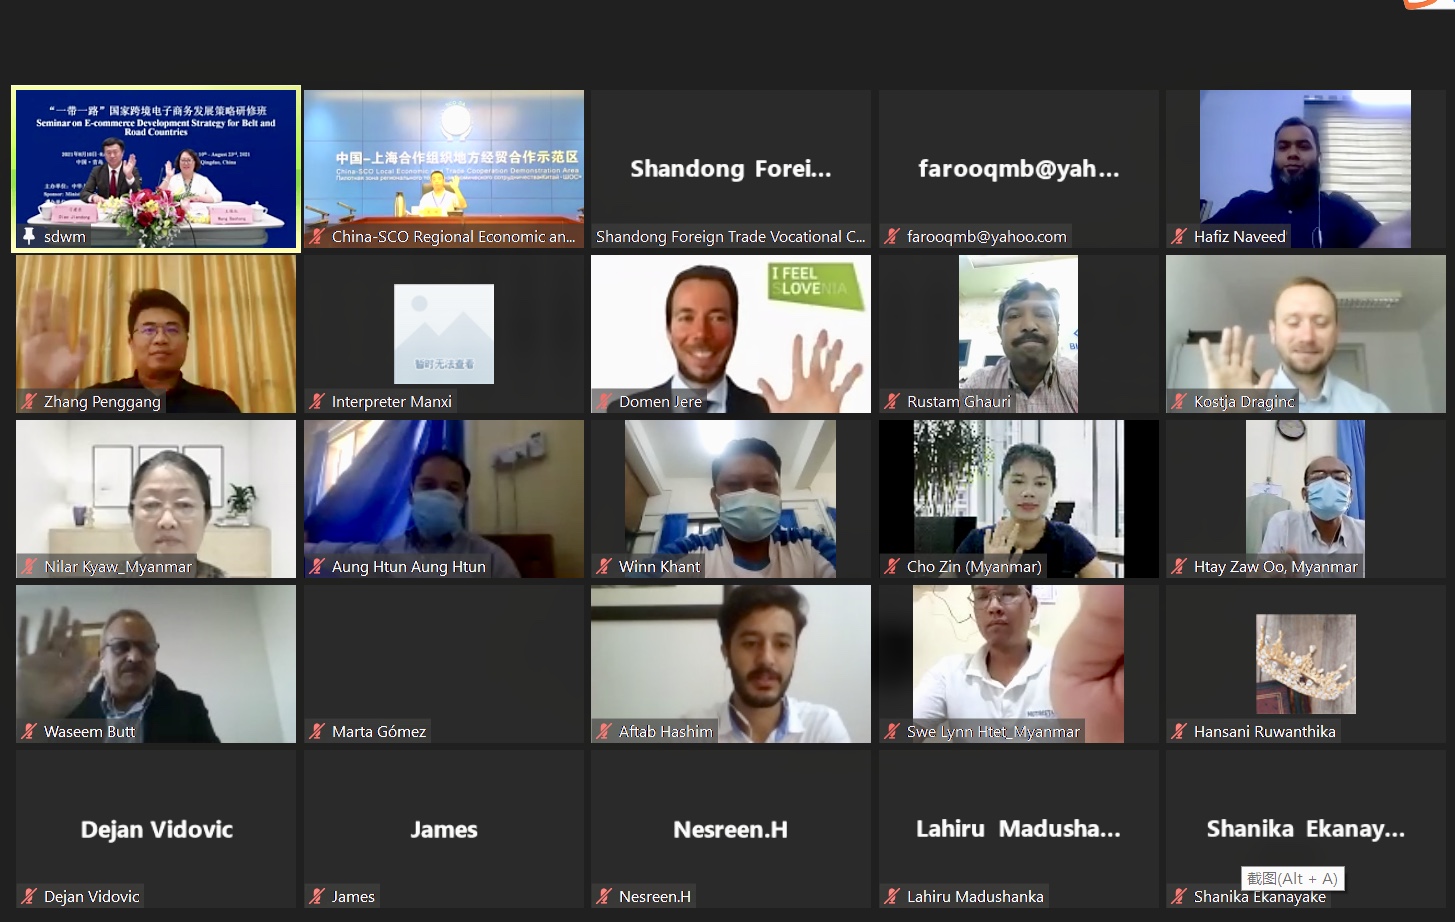This screenshot has width=1455, height=922.
Task: Click the Nesreen.H participant tile
Action: tap(730, 829)
